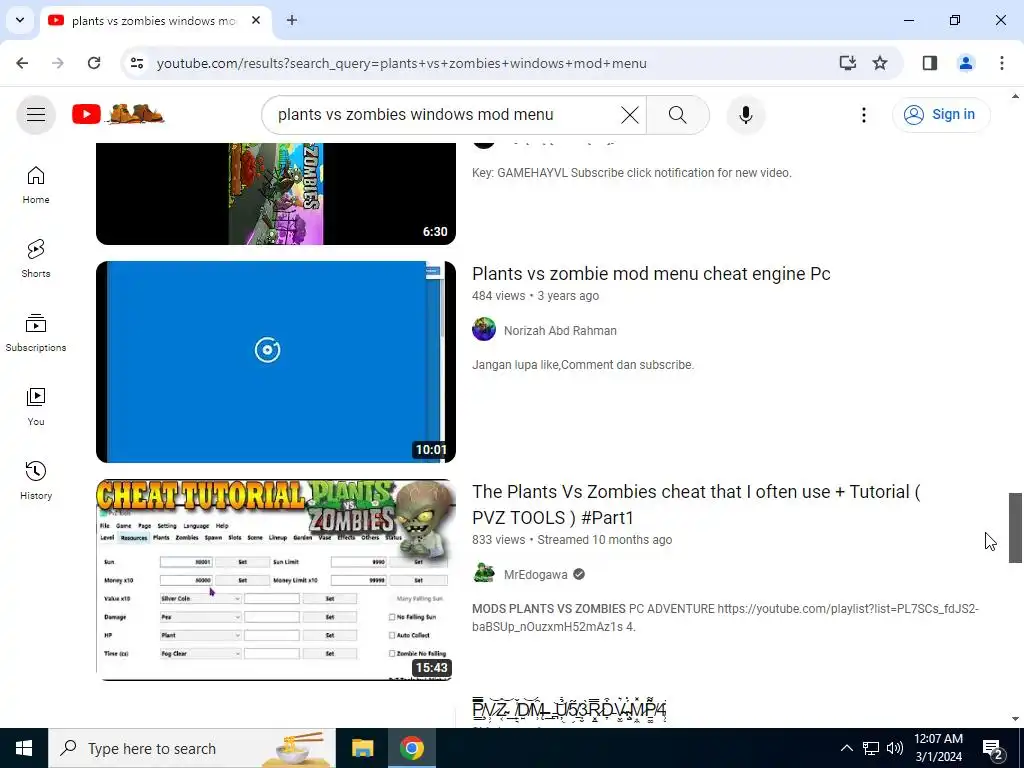Open the You section in sidebar
1024x768 pixels.
click(36, 407)
